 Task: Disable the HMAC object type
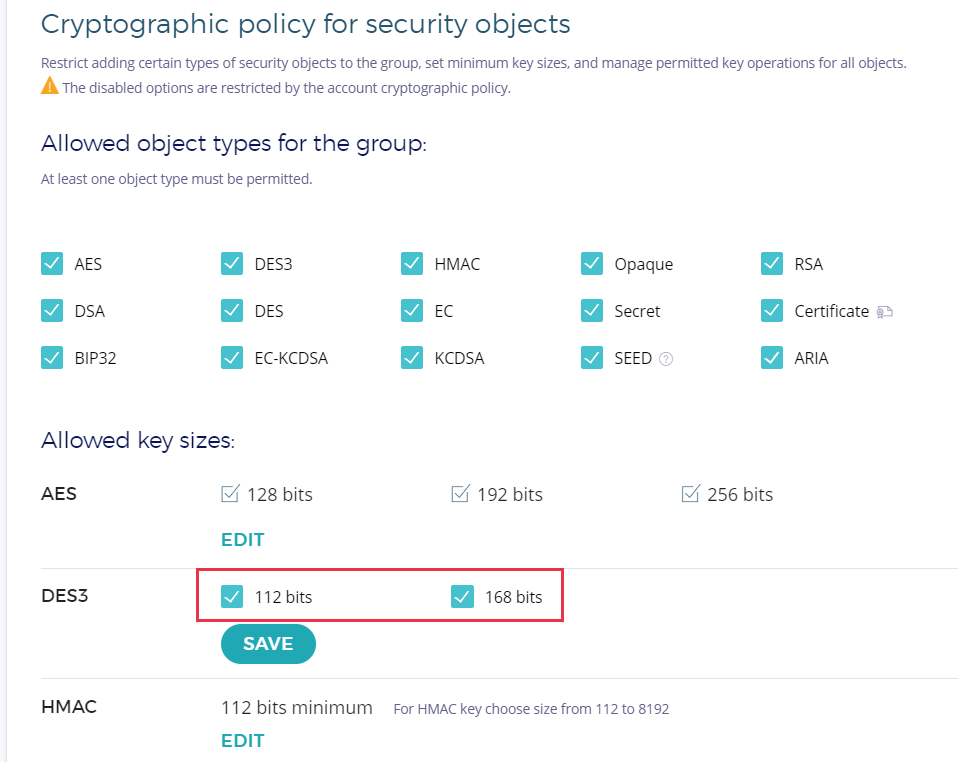click(412, 264)
